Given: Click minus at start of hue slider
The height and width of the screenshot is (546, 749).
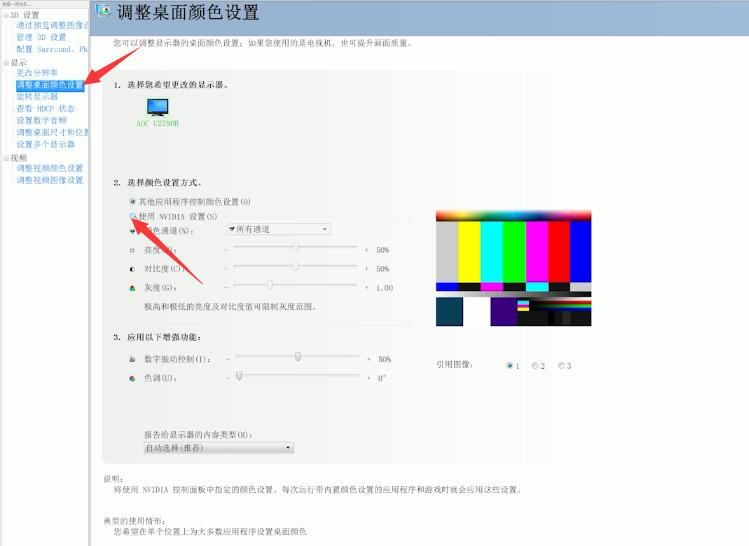Looking at the screenshot, I should pos(228,378).
